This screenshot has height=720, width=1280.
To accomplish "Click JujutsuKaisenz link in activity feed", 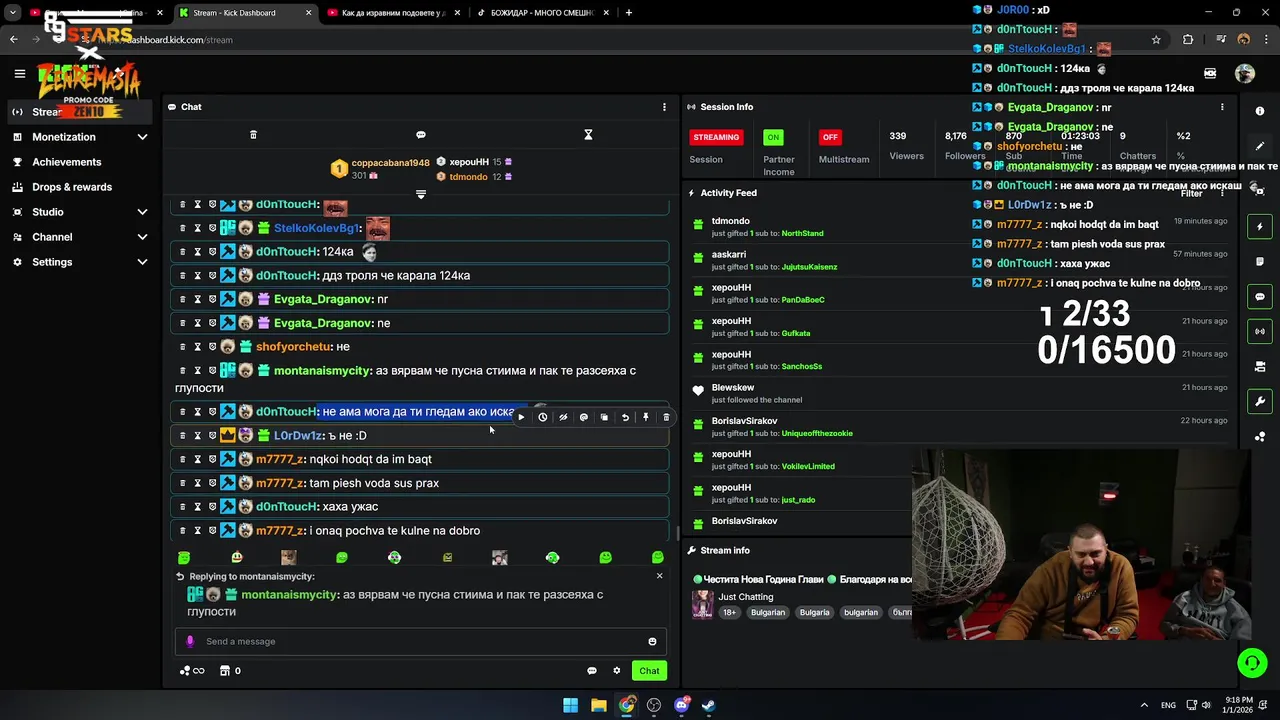I will pos(809,267).
